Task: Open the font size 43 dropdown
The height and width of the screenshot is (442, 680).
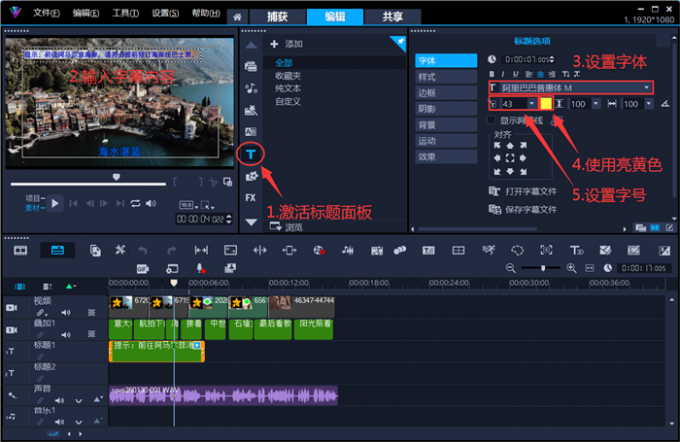Action: 532,104
